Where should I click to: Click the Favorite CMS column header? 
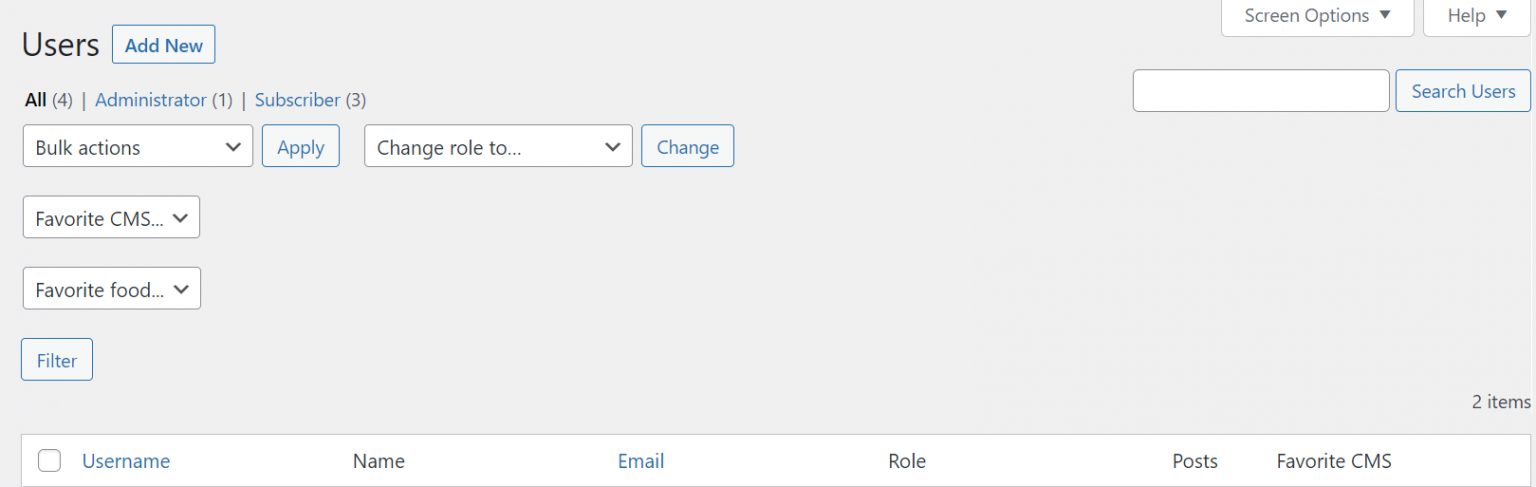pos(1334,461)
